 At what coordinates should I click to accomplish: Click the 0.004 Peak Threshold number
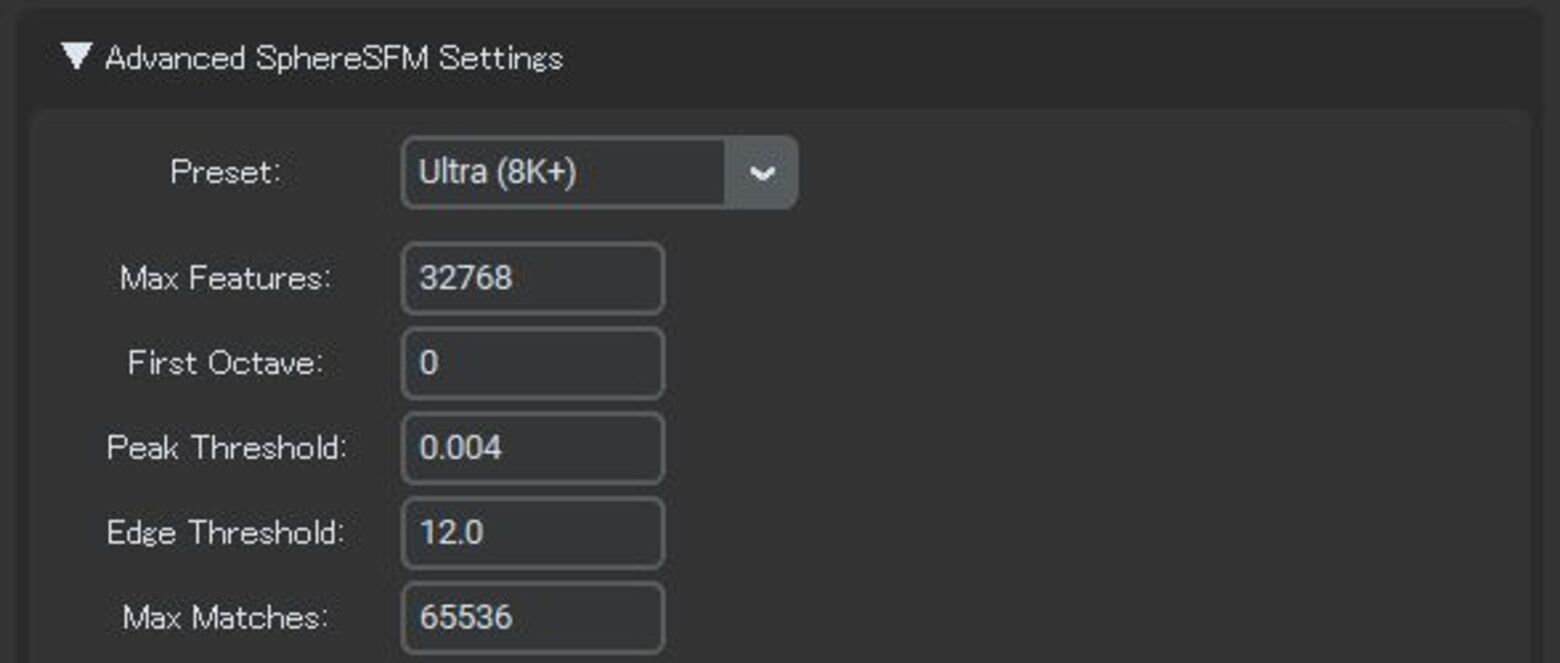[x=460, y=447]
